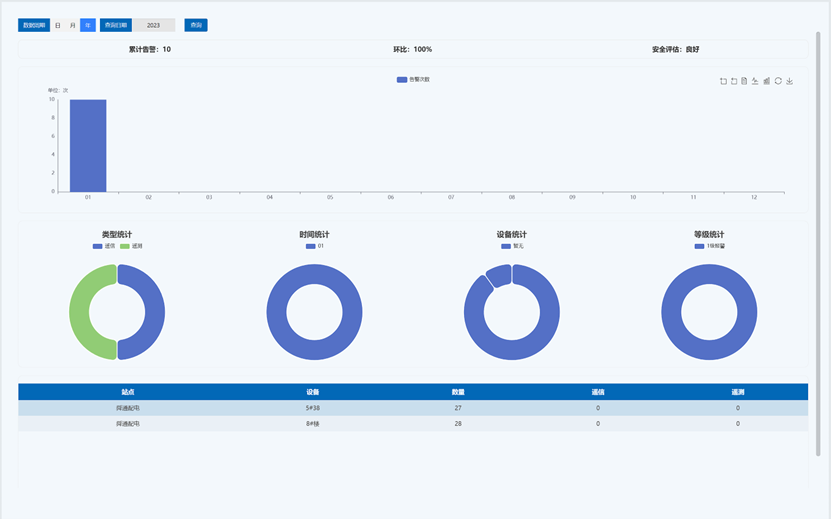
Task: Select the 月 (month) period option
Action: [x=73, y=25]
